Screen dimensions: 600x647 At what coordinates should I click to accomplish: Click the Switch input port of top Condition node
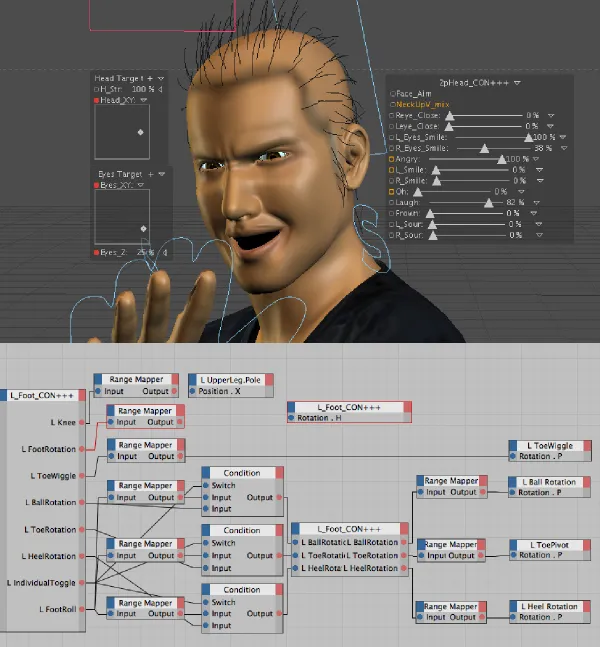[x=206, y=486]
